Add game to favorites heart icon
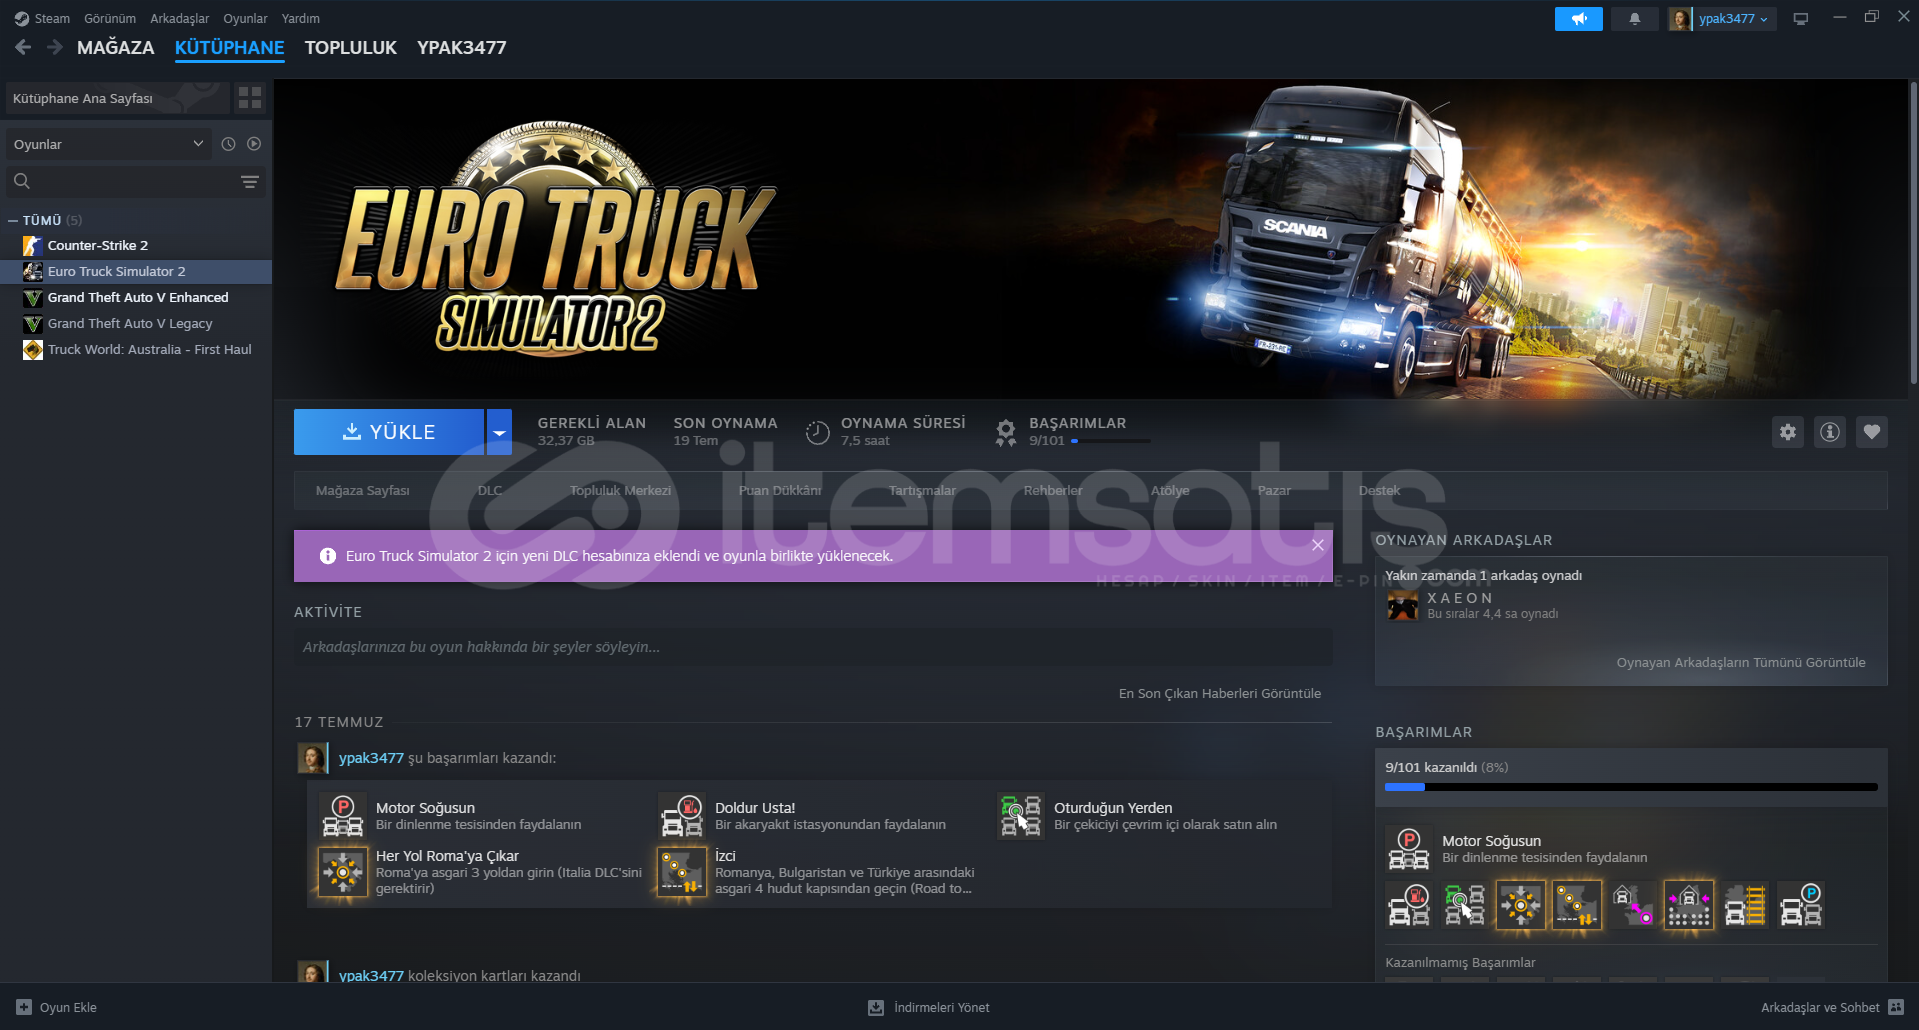 coord(1872,432)
